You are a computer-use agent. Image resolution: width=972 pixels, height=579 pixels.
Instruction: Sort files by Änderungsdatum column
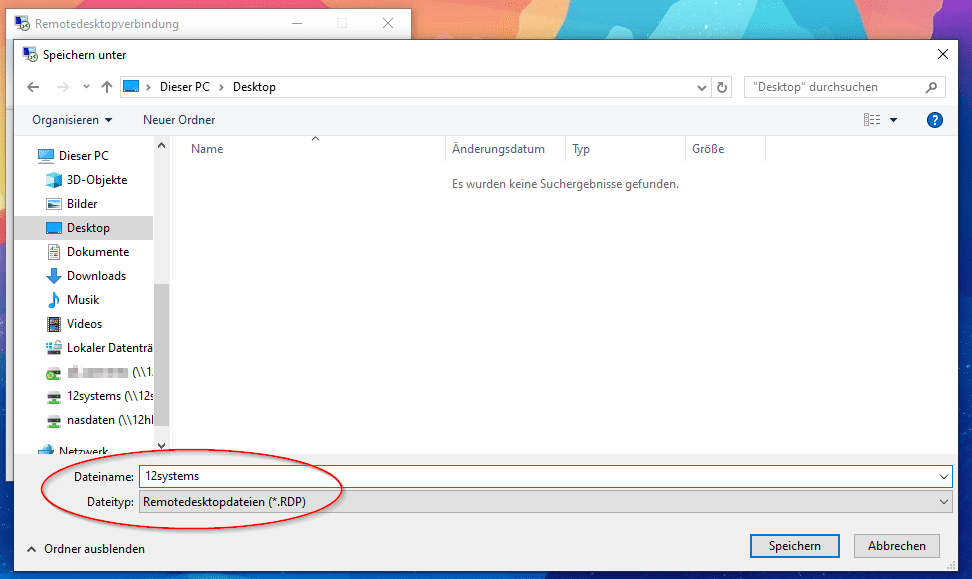(498, 149)
